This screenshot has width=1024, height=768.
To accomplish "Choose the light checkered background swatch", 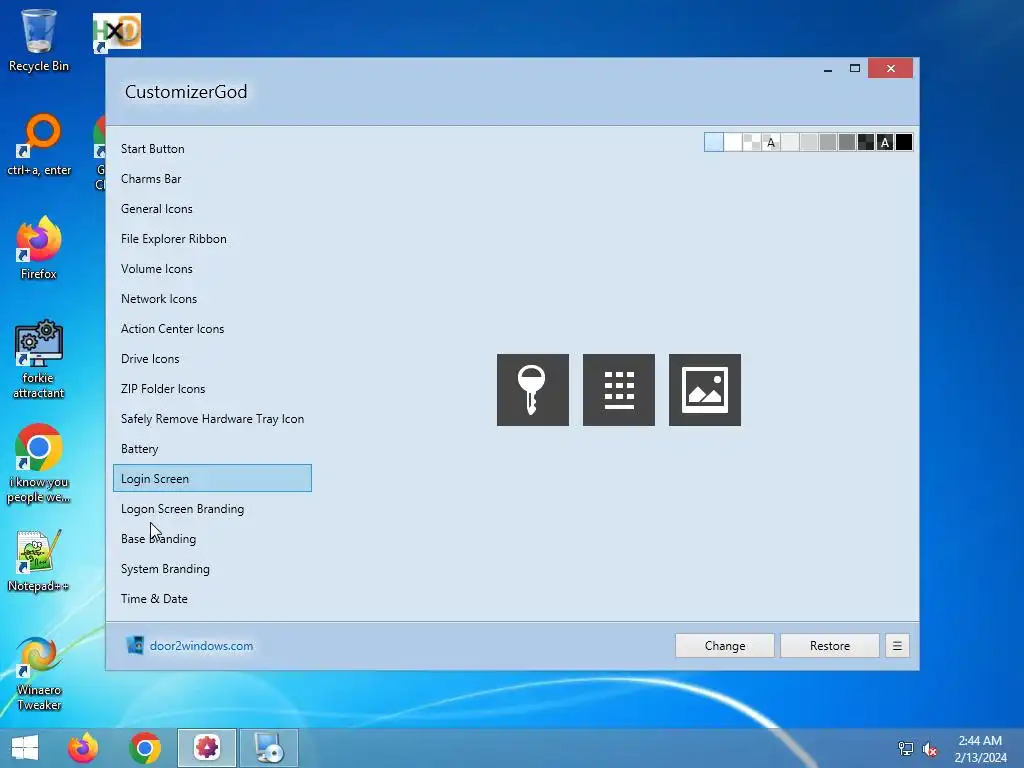I will [752, 142].
